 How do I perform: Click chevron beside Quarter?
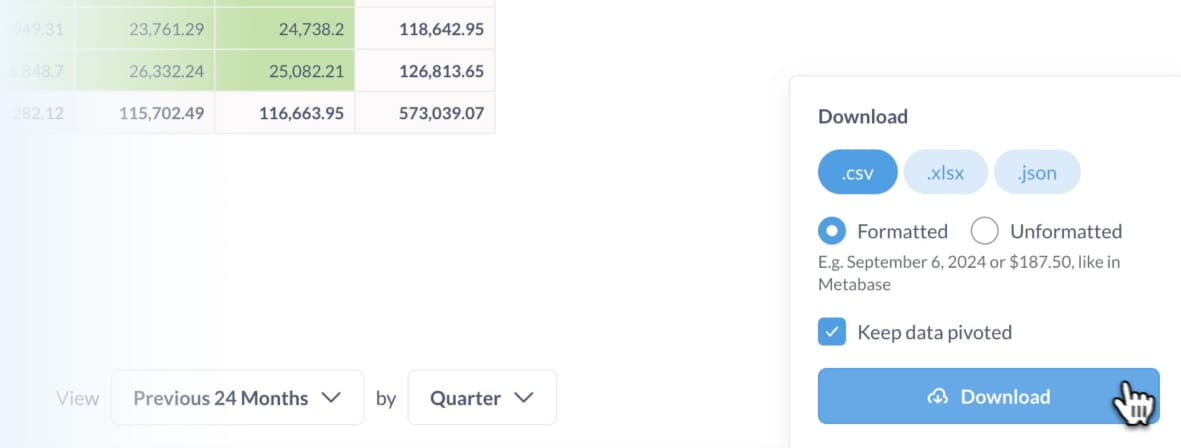point(523,398)
